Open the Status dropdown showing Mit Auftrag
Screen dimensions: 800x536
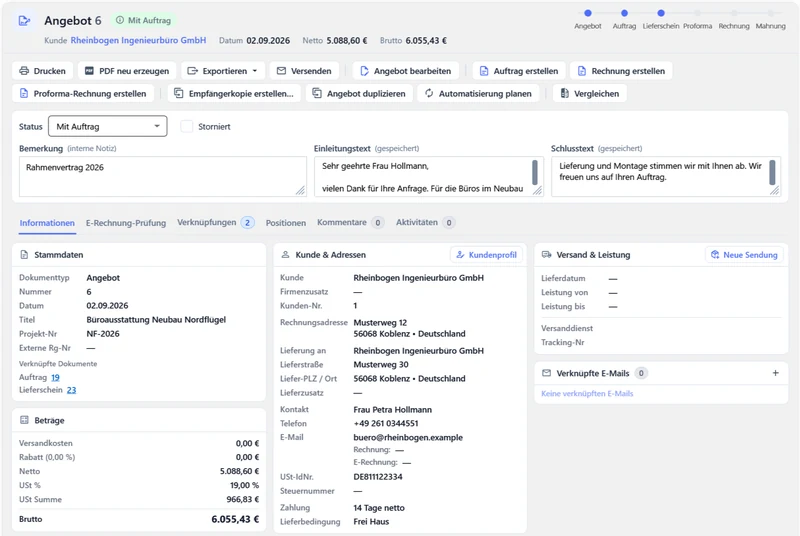108,126
